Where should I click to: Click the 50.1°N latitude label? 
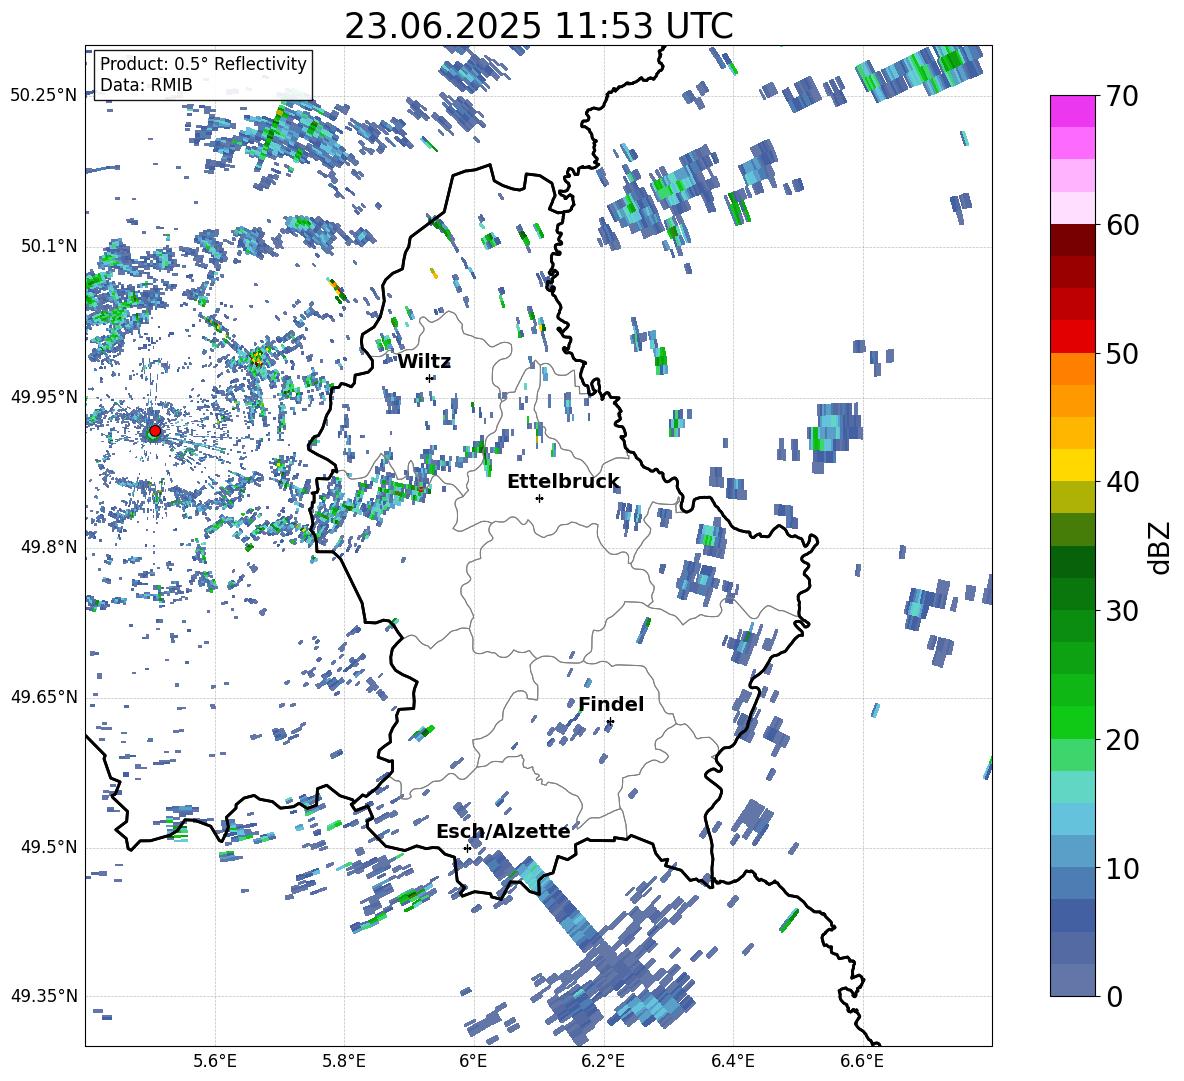point(49,246)
